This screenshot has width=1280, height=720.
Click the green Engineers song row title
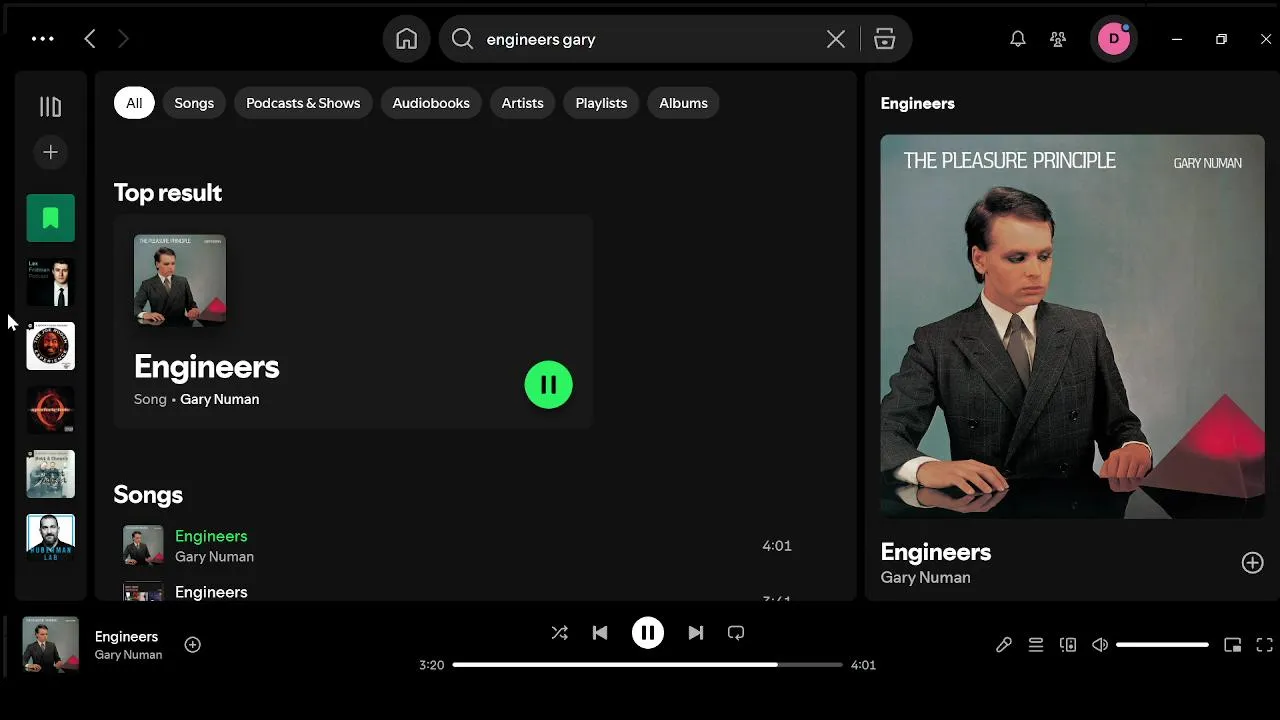click(x=211, y=536)
